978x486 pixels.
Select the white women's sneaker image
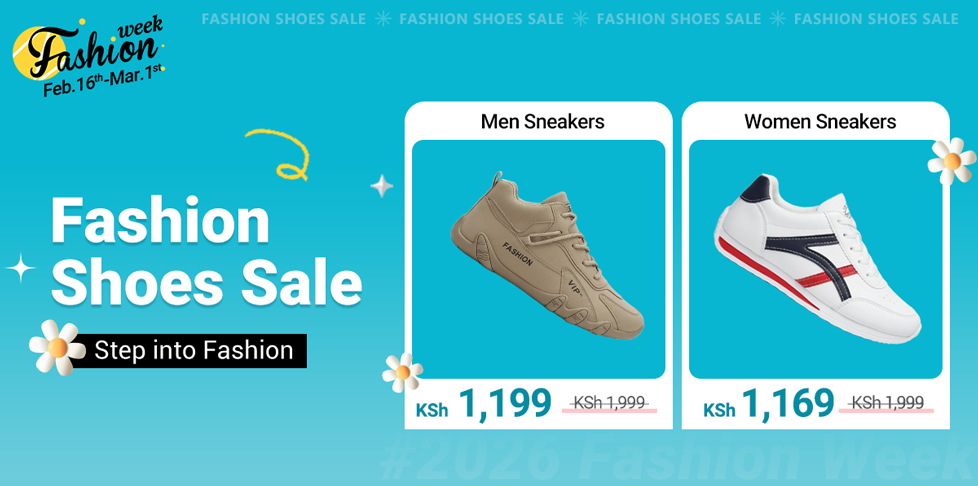(815, 258)
